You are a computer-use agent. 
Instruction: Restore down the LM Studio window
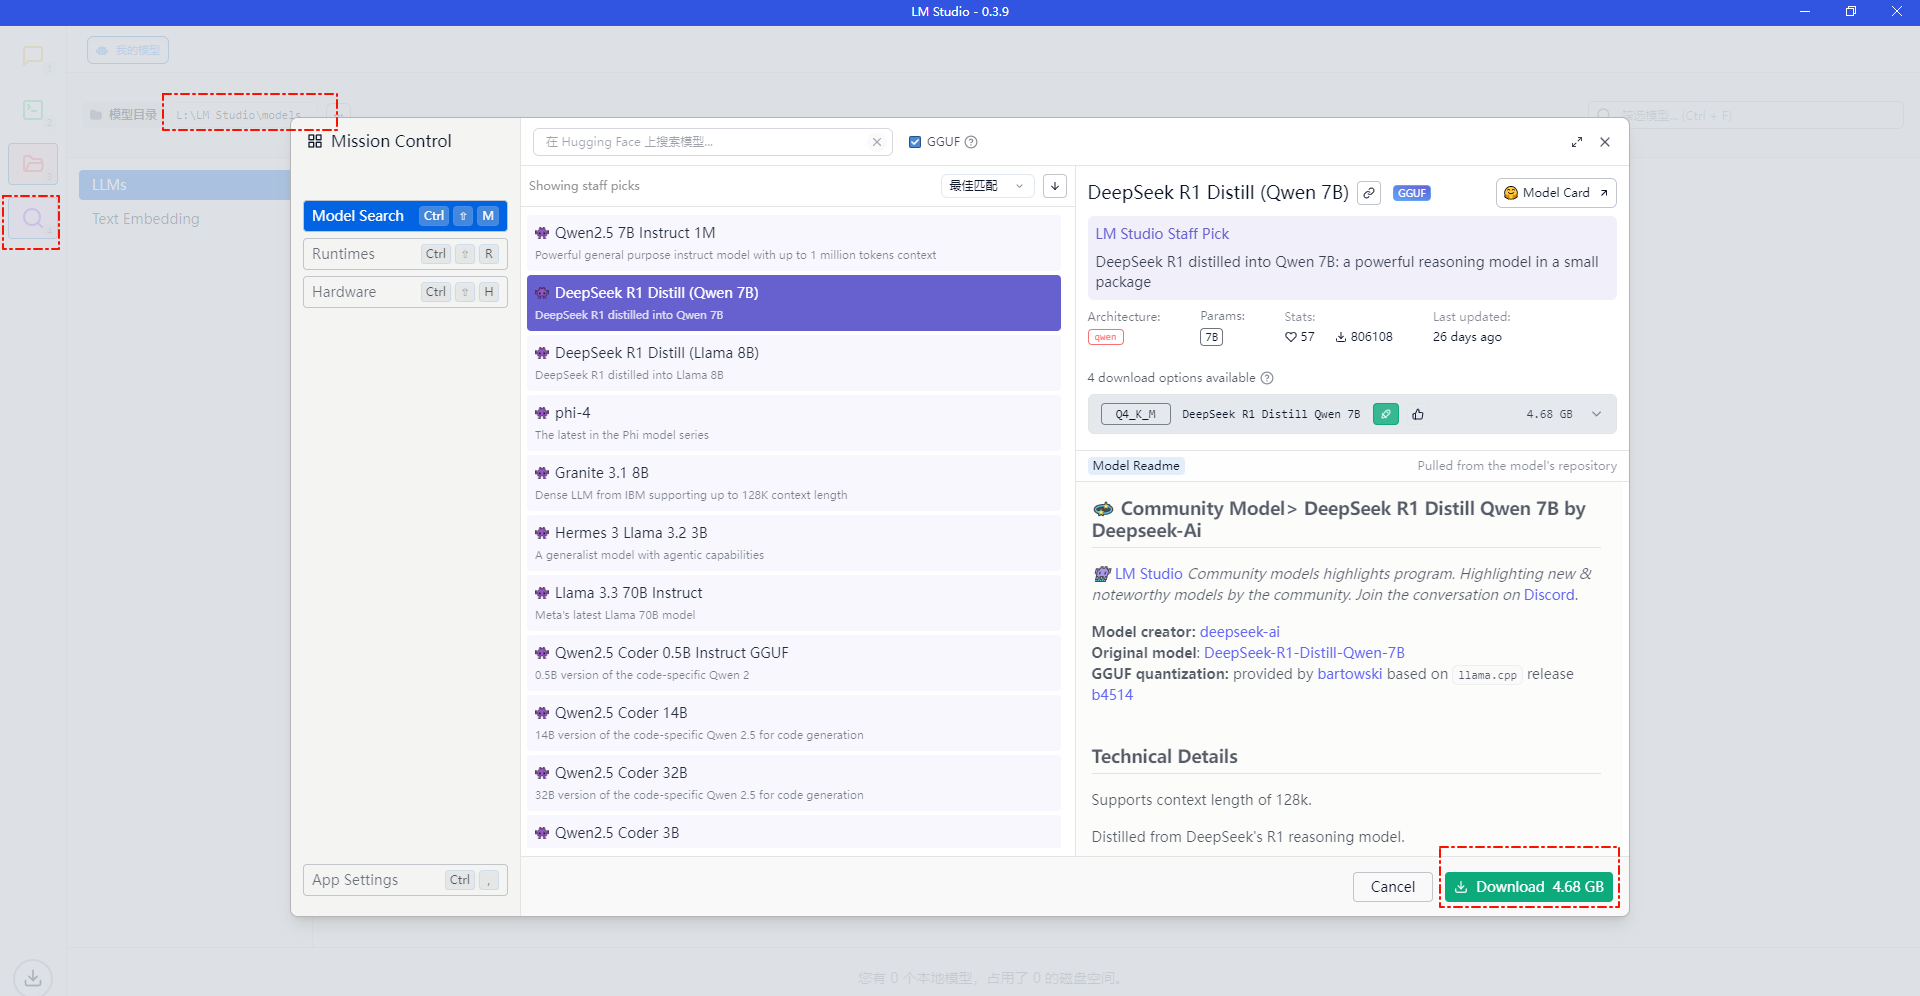coord(1851,12)
